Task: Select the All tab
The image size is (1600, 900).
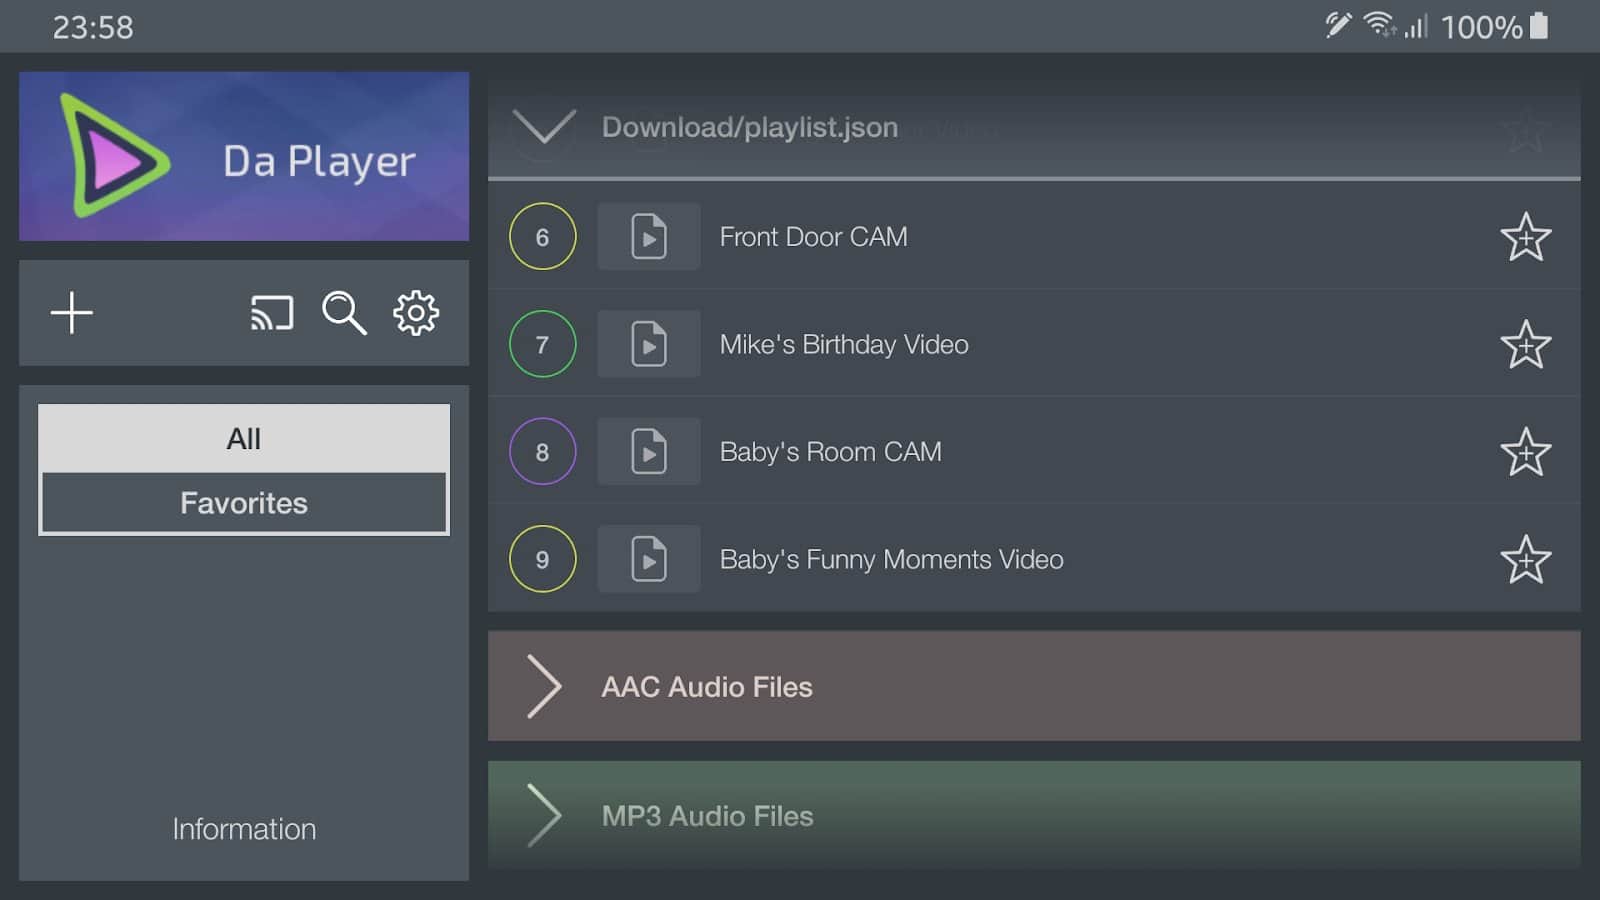Action: (x=244, y=438)
